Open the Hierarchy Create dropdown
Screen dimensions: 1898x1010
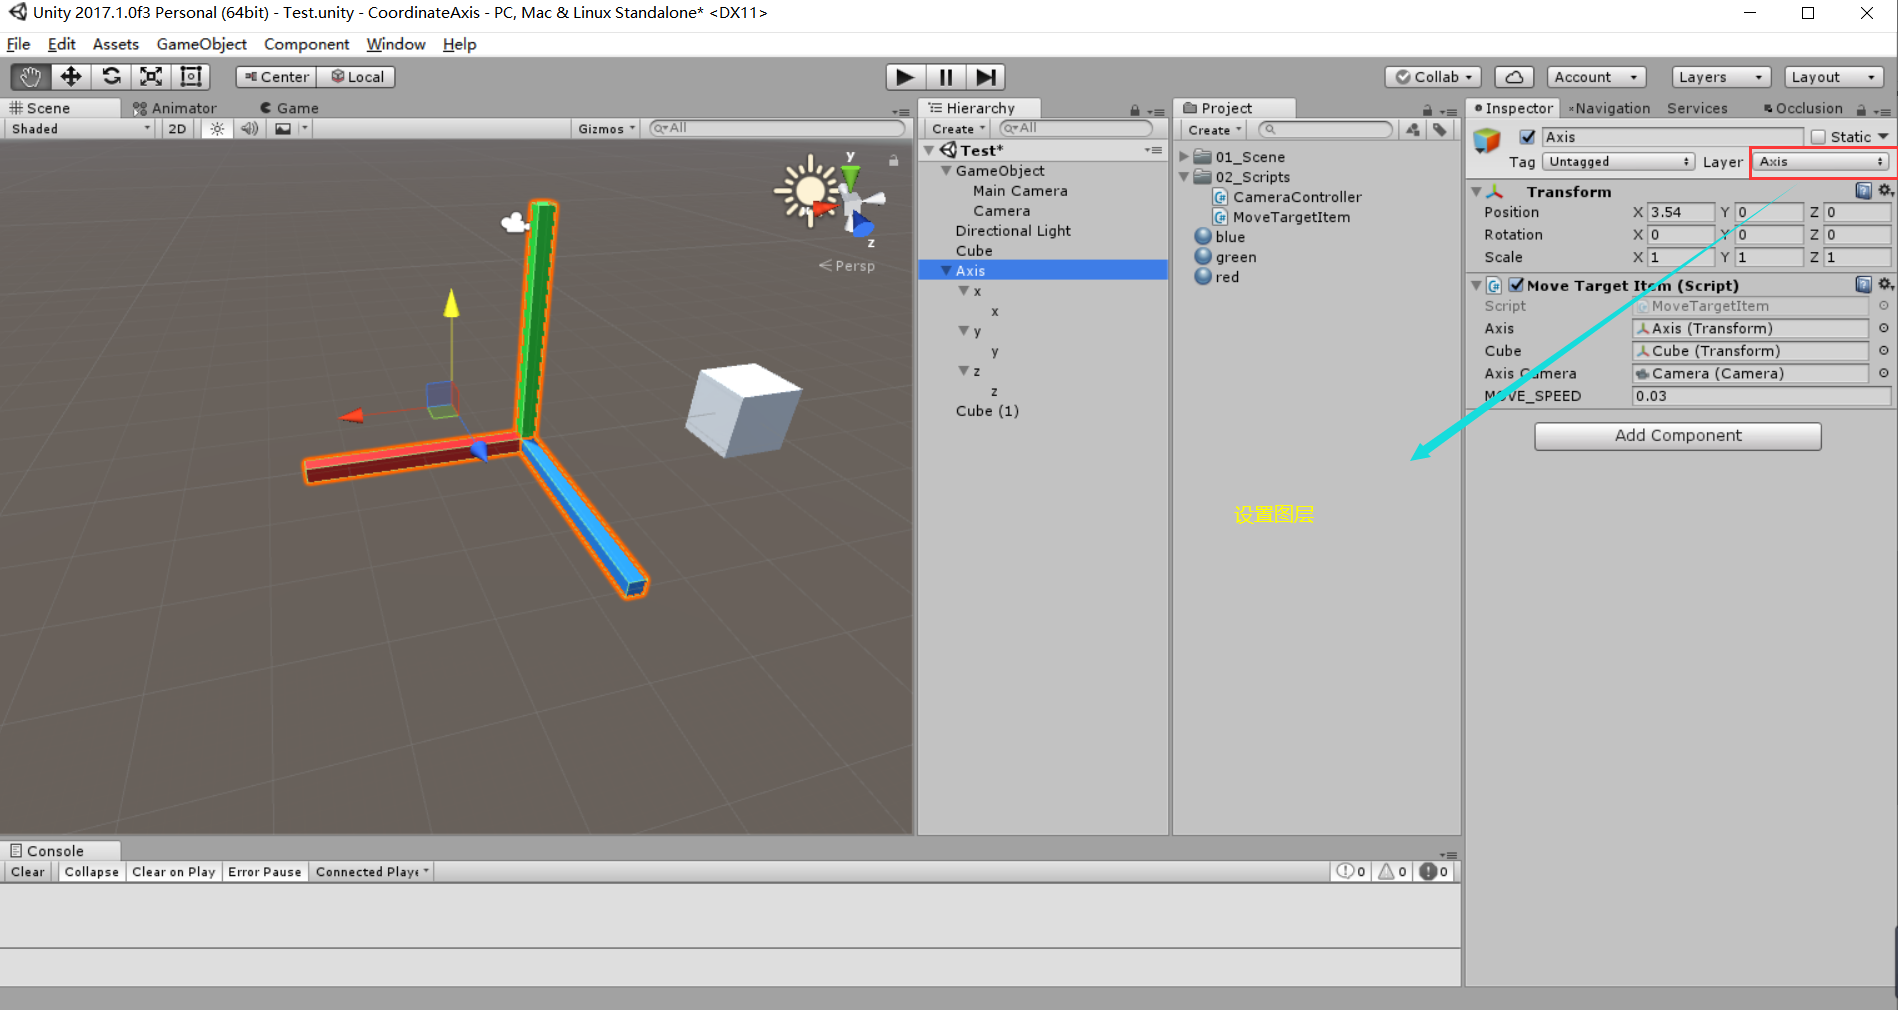[958, 129]
